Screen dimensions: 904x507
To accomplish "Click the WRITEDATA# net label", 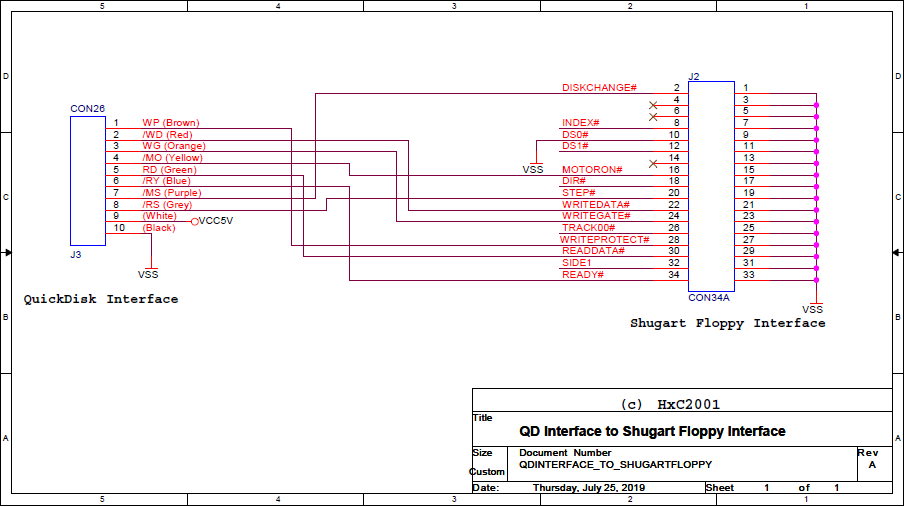I will point(596,205).
